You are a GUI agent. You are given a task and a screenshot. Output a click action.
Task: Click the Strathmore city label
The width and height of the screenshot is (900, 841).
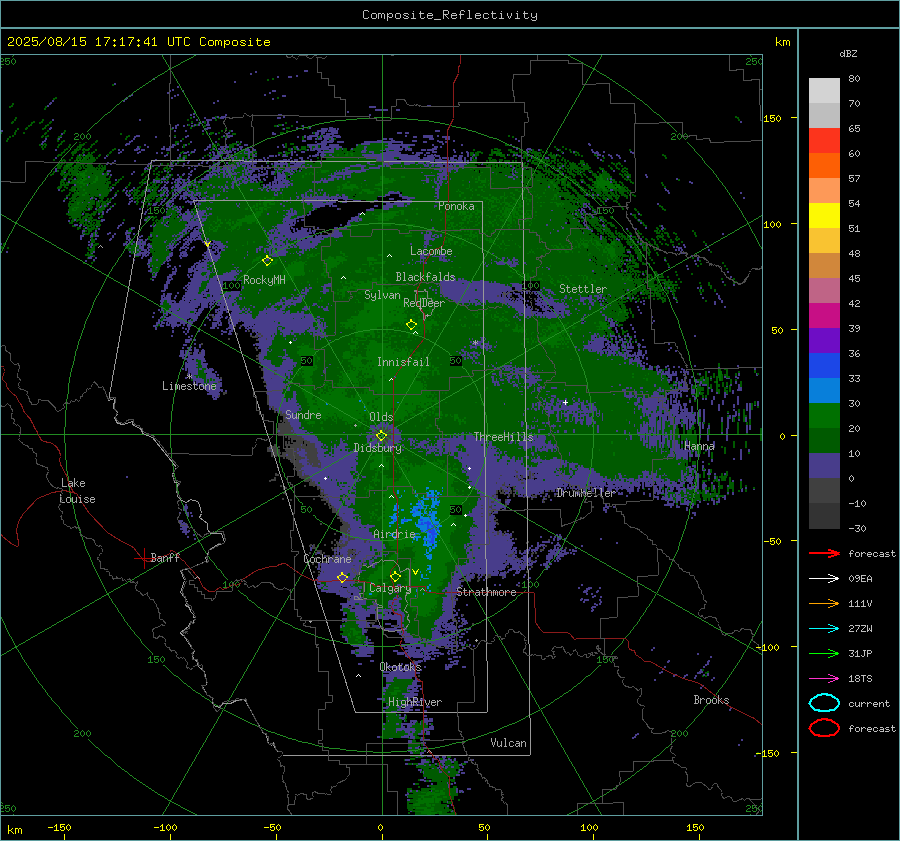(486, 592)
